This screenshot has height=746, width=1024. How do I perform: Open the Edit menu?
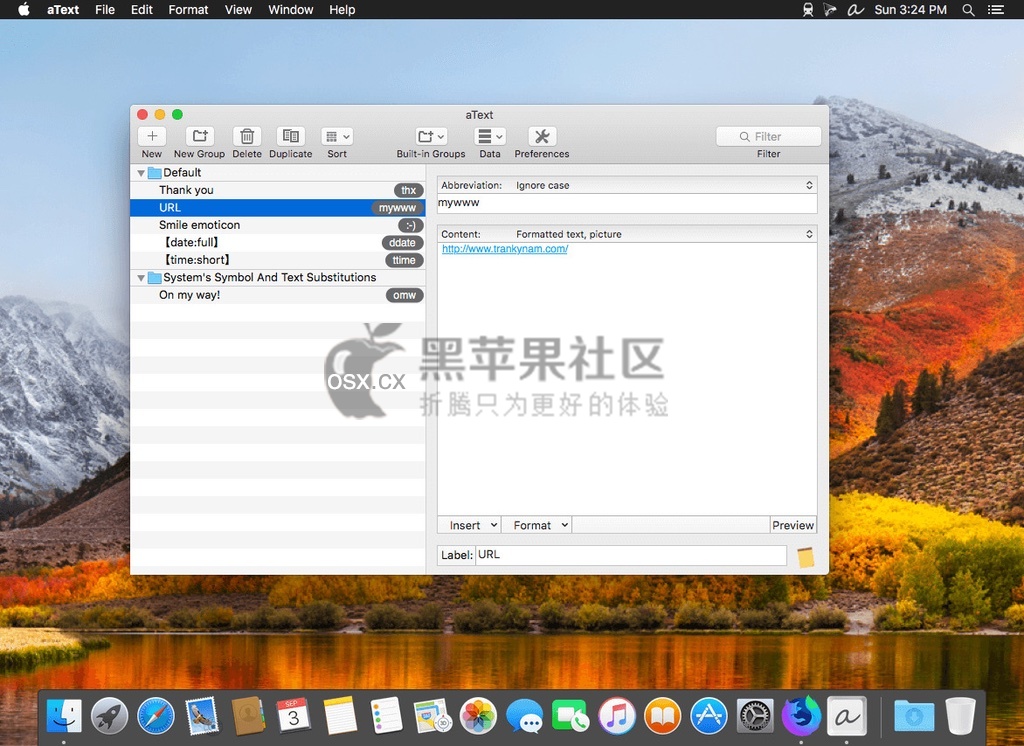pos(142,10)
